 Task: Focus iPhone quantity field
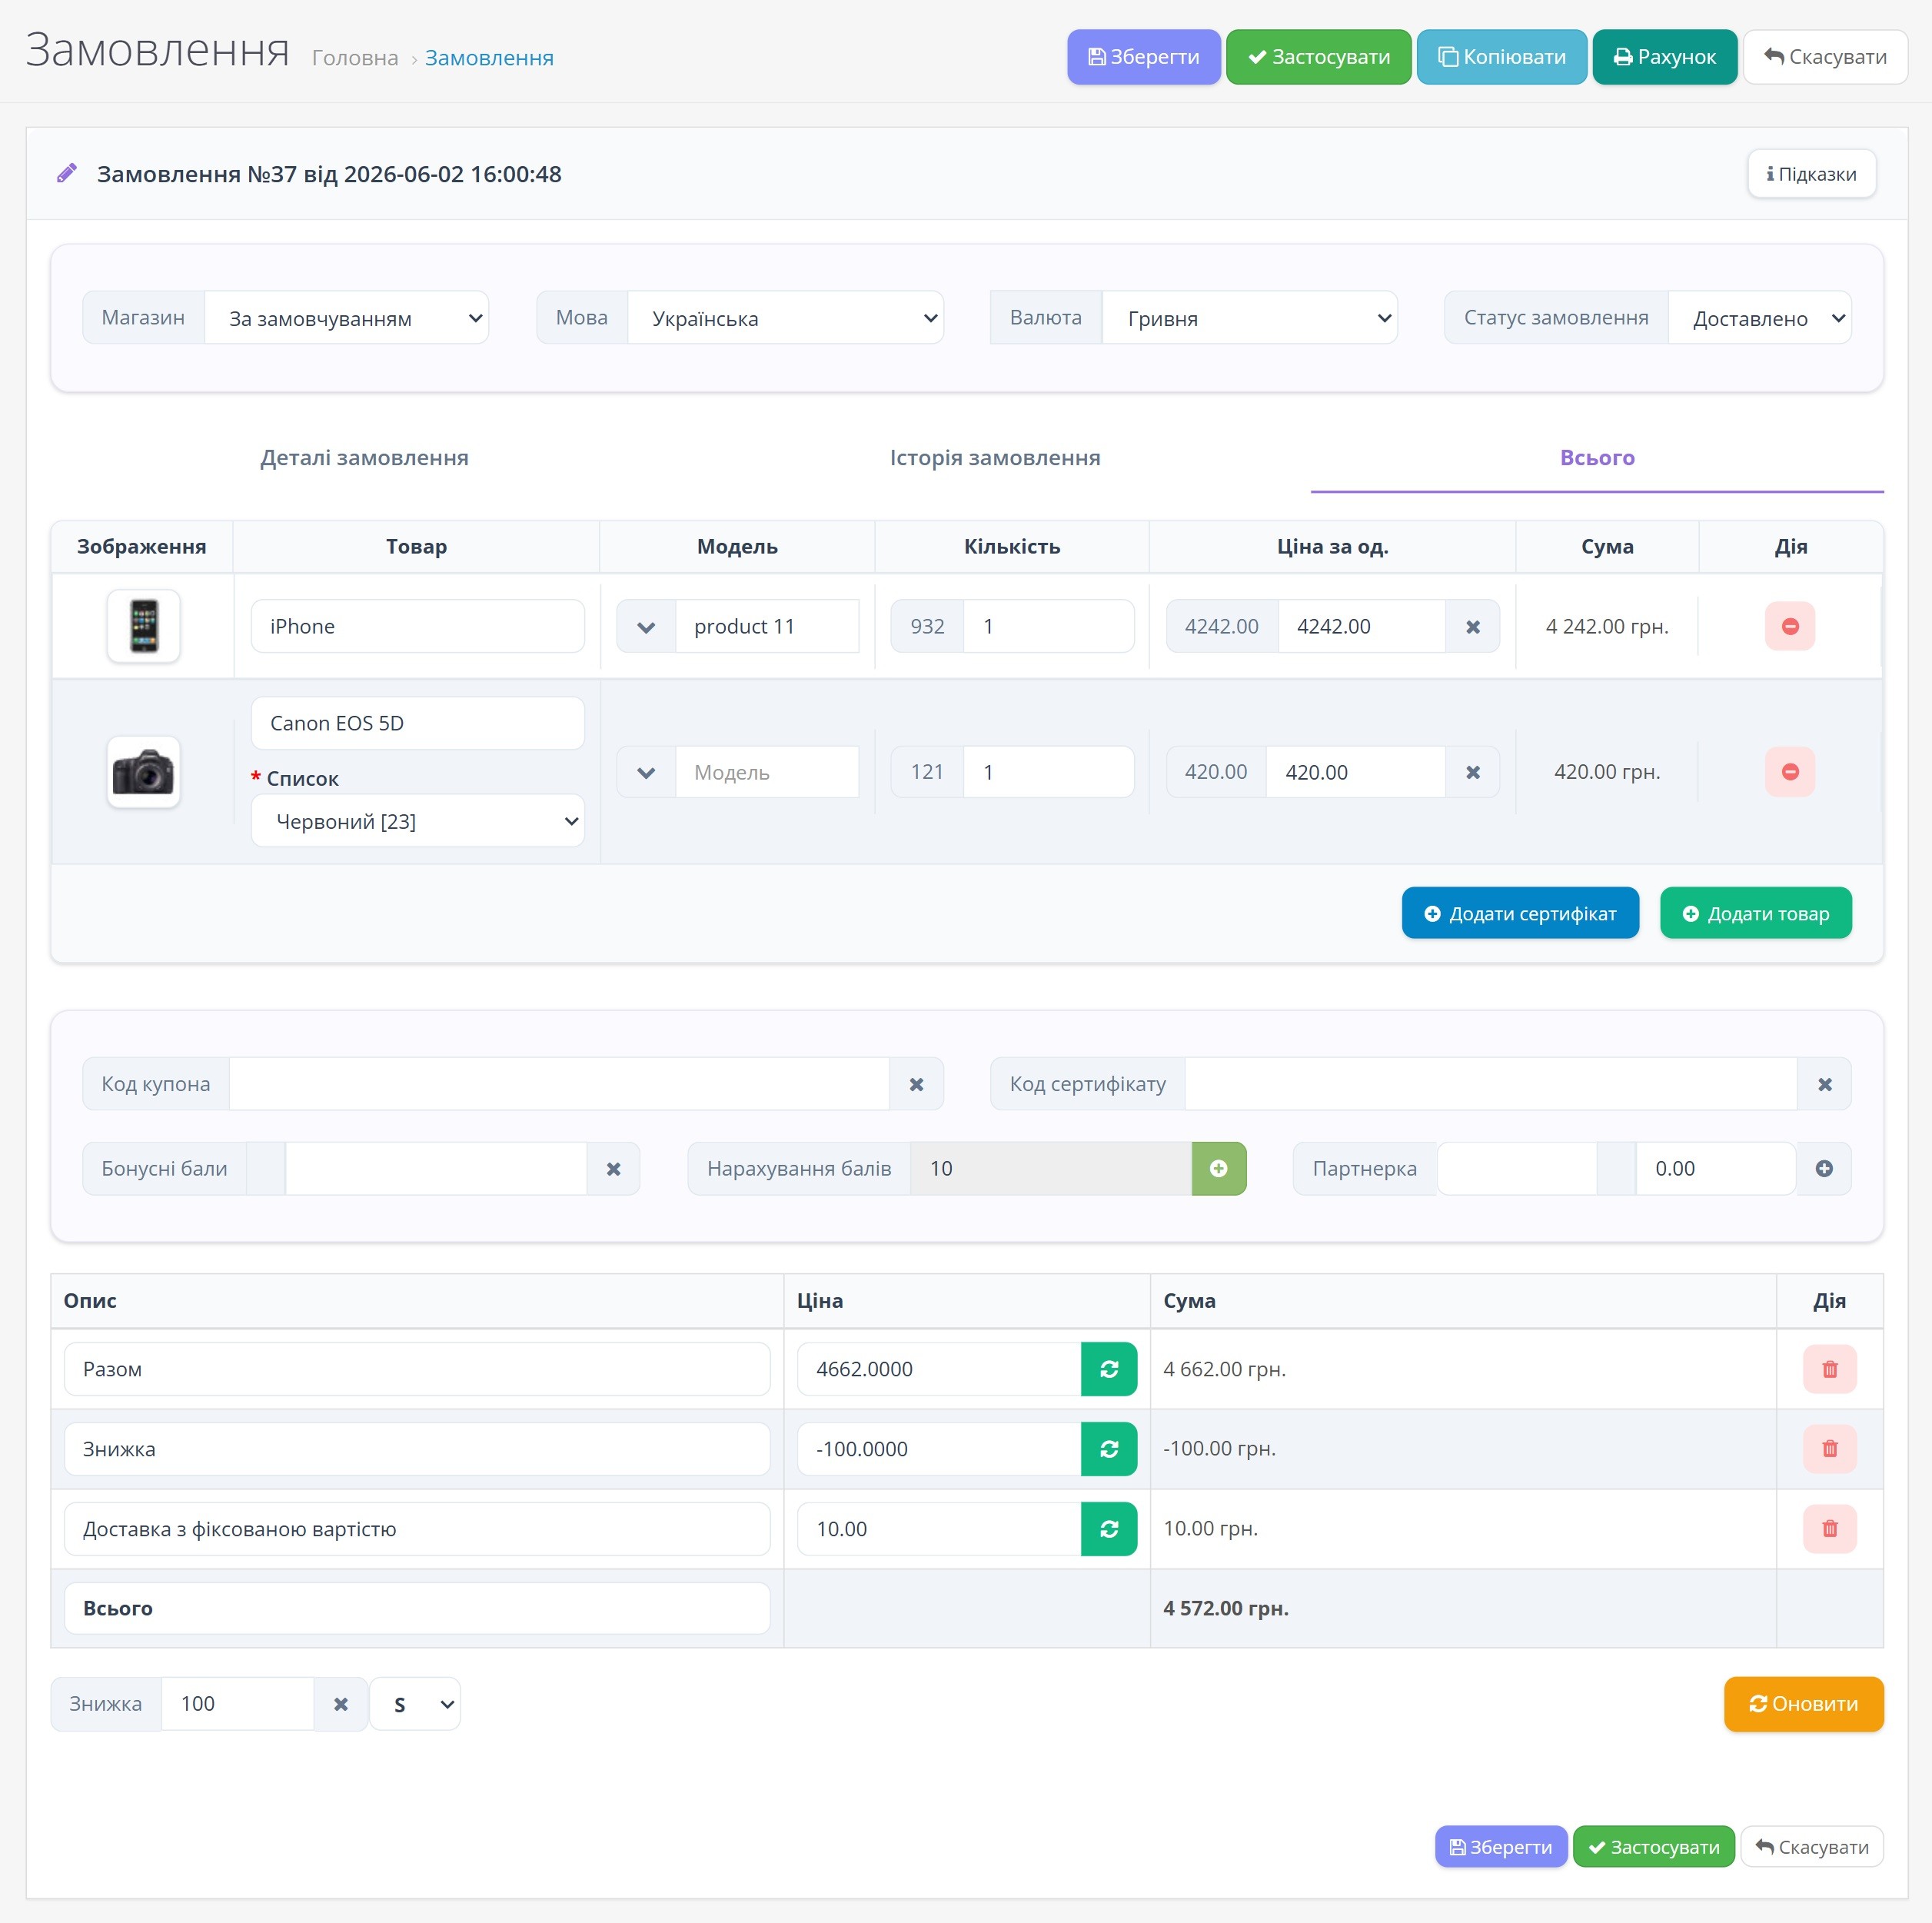click(x=1048, y=626)
